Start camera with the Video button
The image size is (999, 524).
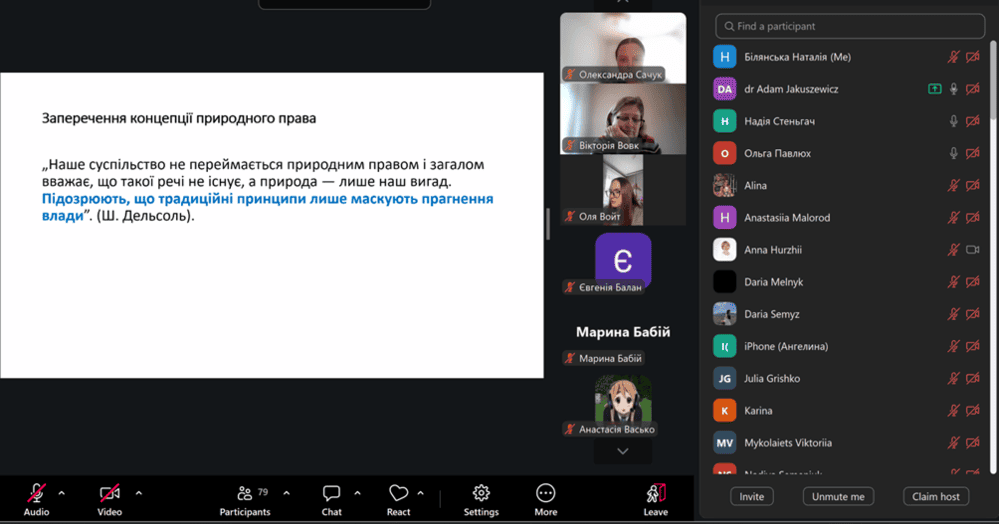point(109,493)
